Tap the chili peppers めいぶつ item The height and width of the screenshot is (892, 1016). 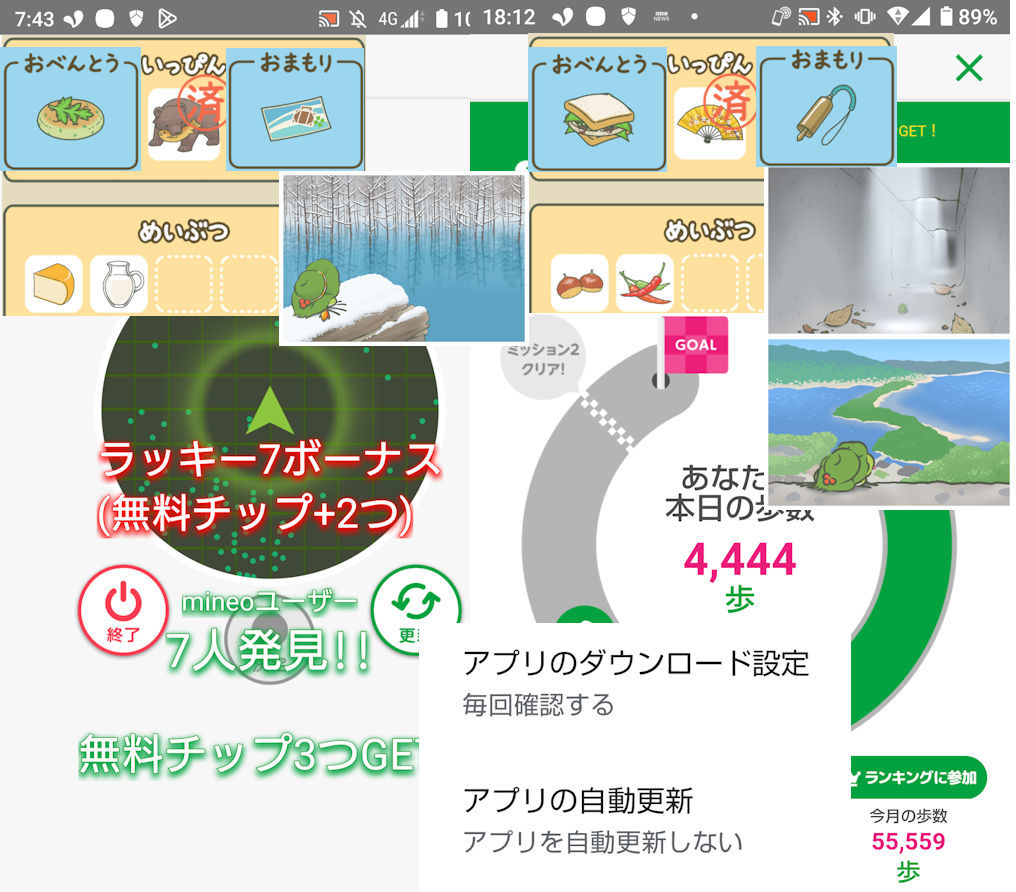pyautogui.click(x=645, y=284)
